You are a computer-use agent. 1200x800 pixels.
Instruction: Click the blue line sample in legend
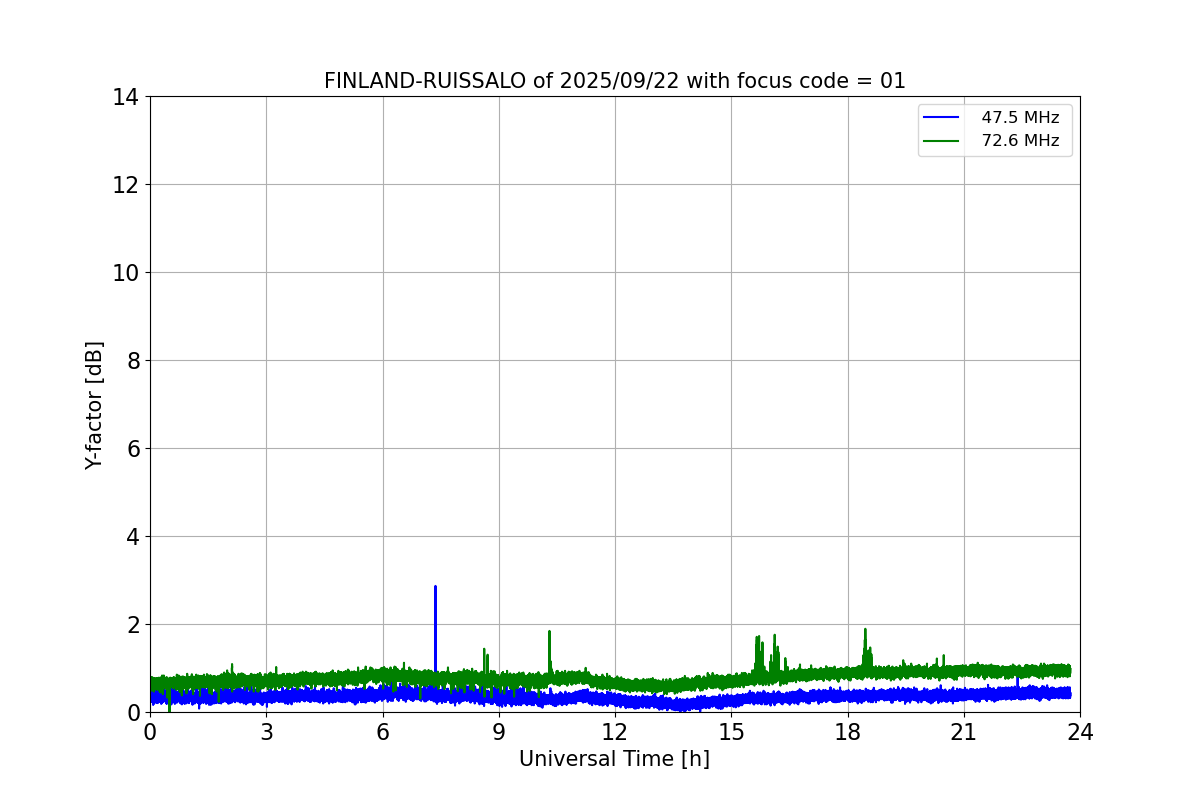click(941, 118)
